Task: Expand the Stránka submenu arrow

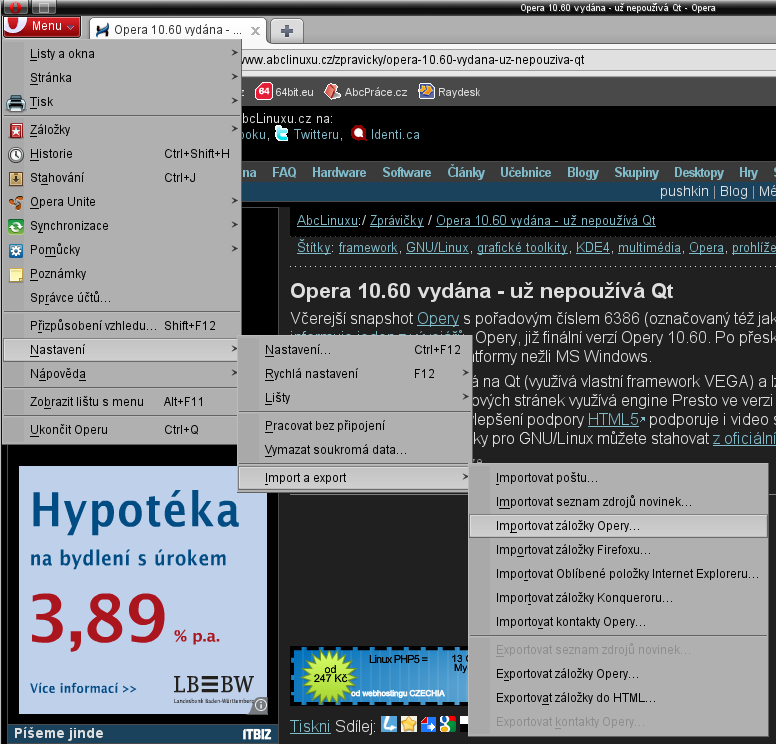Action: click(x=235, y=76)
